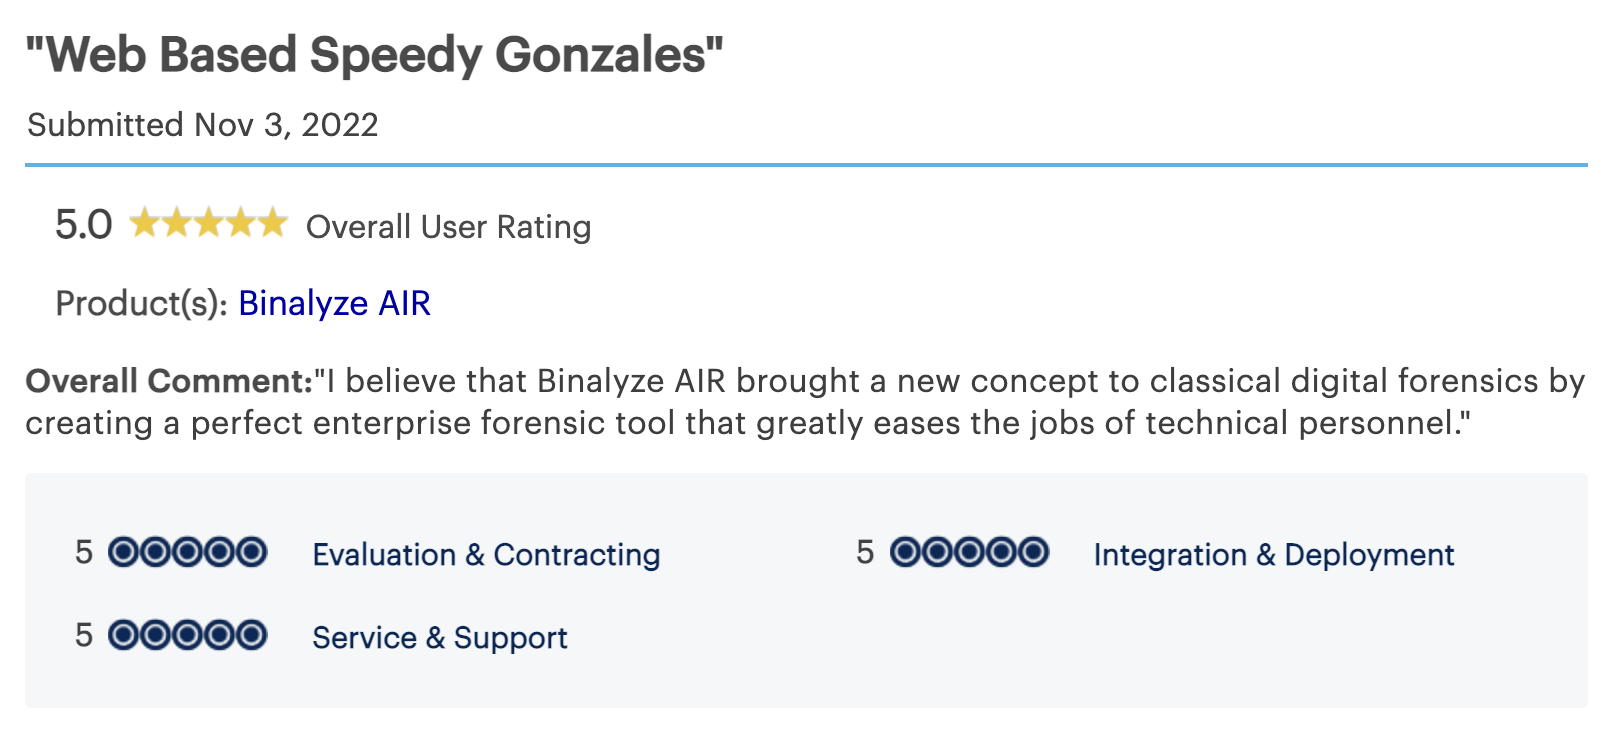Click the first gold star of overall rating
This screenshot has height=730, width=1614.
point(145,223)
